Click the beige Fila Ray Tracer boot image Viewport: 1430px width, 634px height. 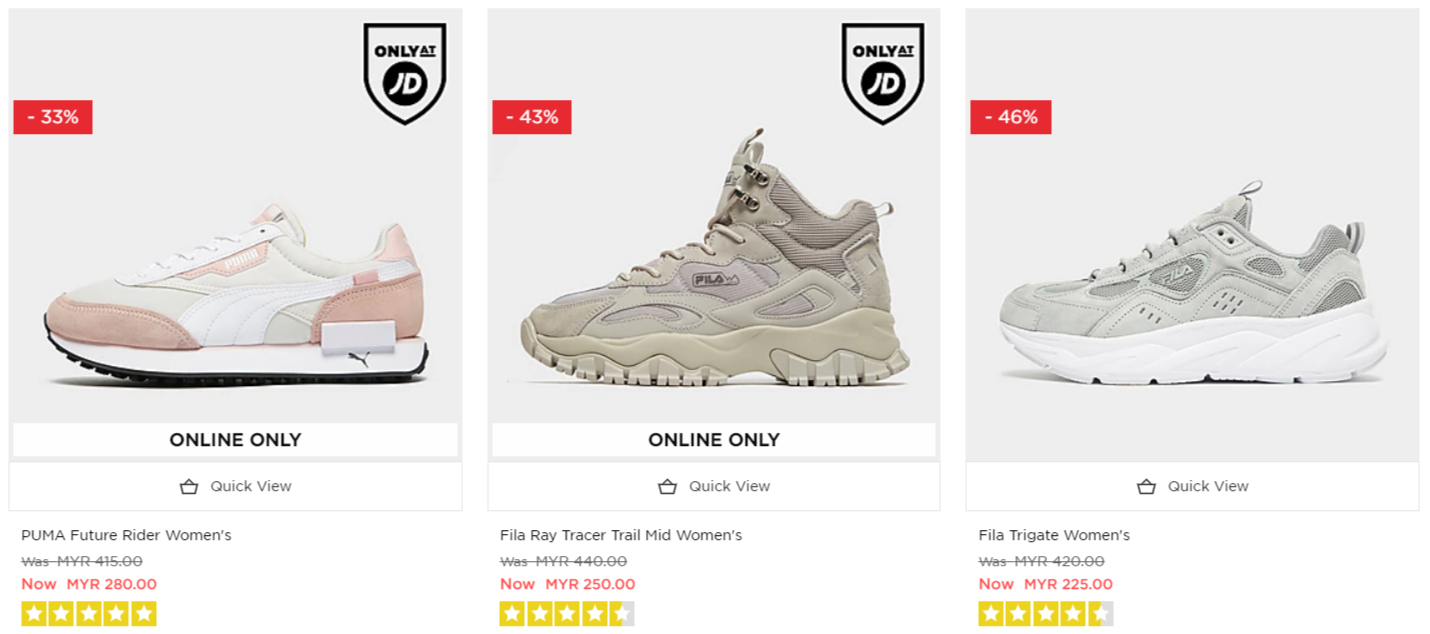click(x=714, y=270)
